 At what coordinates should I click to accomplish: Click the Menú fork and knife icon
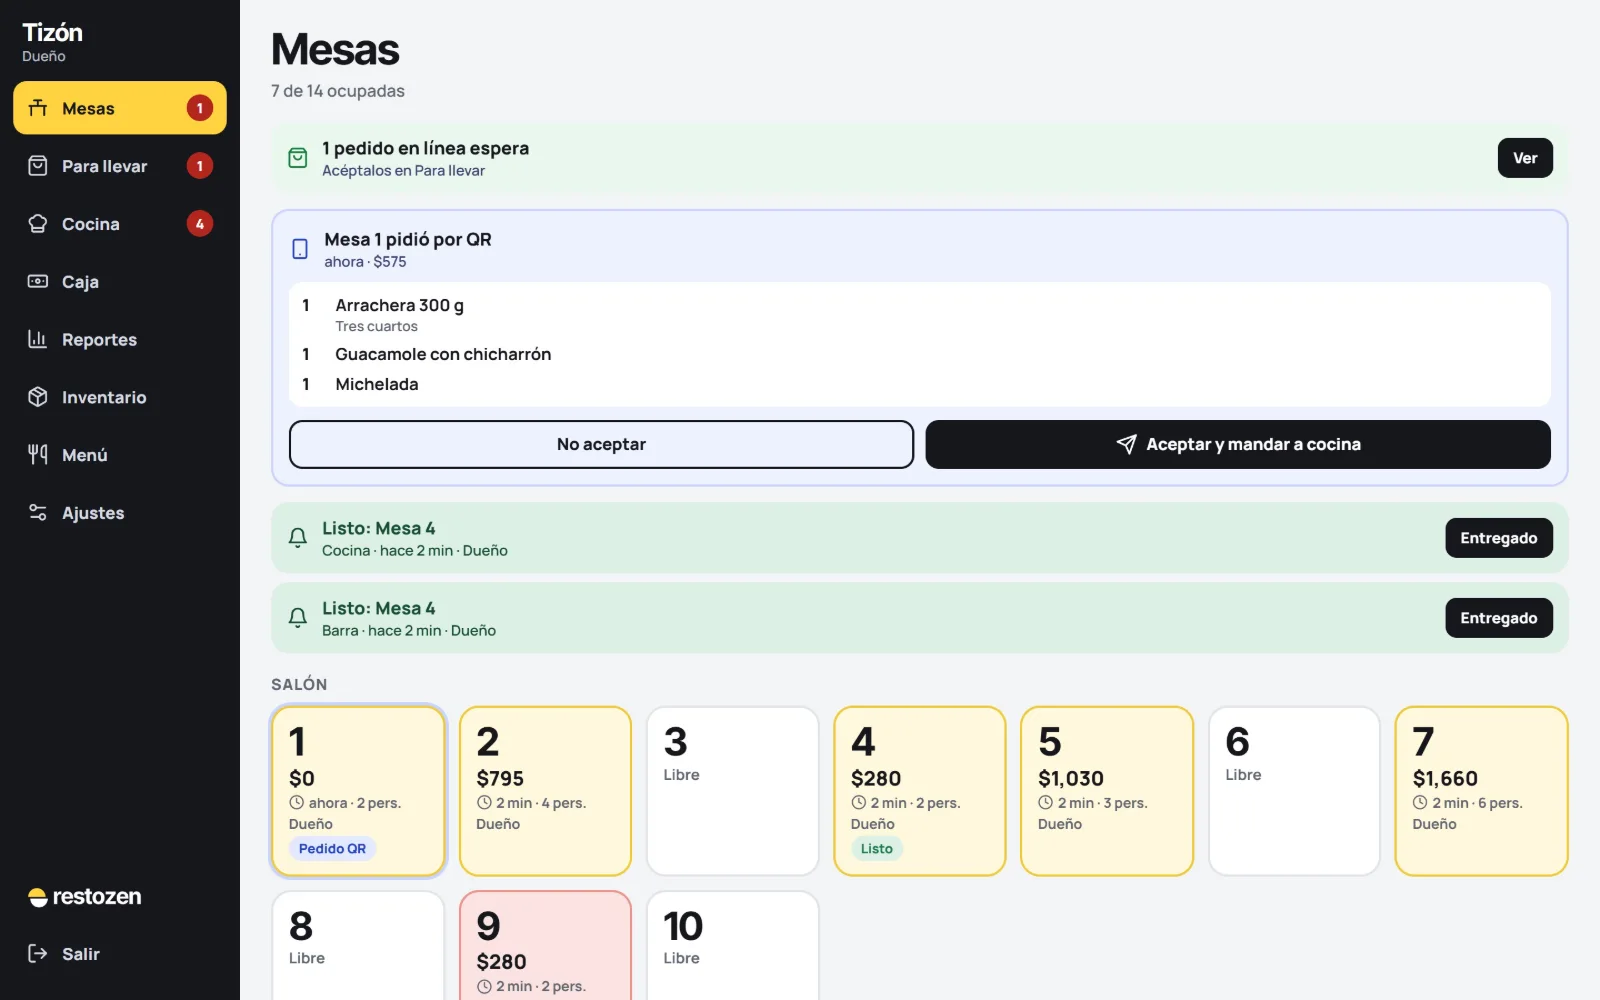click(x=38, y=455)
